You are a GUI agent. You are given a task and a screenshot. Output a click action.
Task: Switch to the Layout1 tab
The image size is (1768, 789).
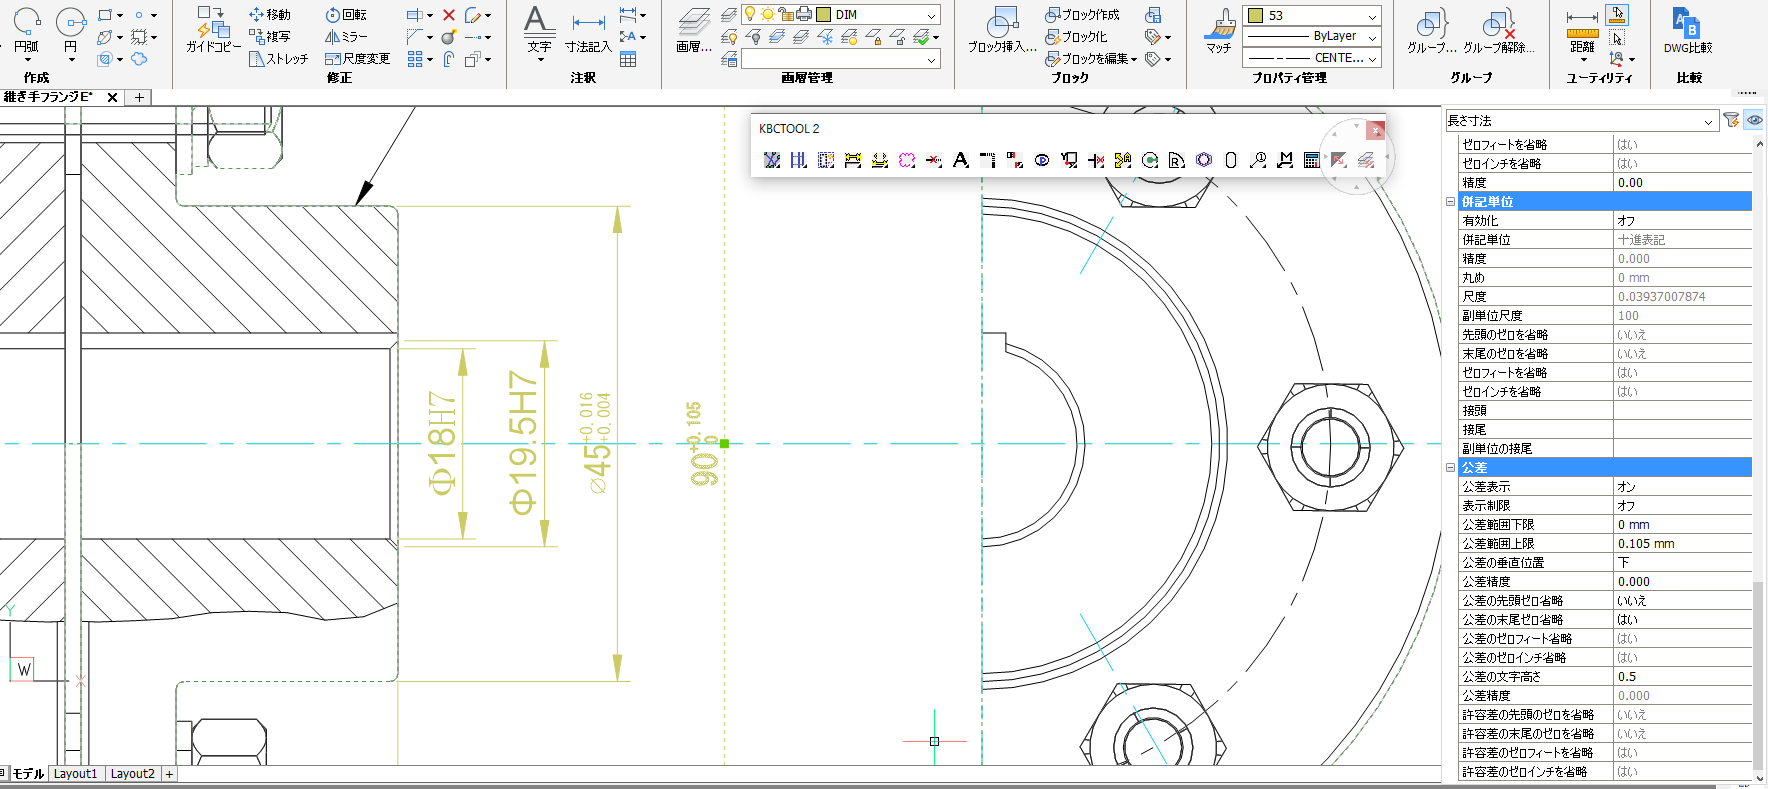coord(75,774)
